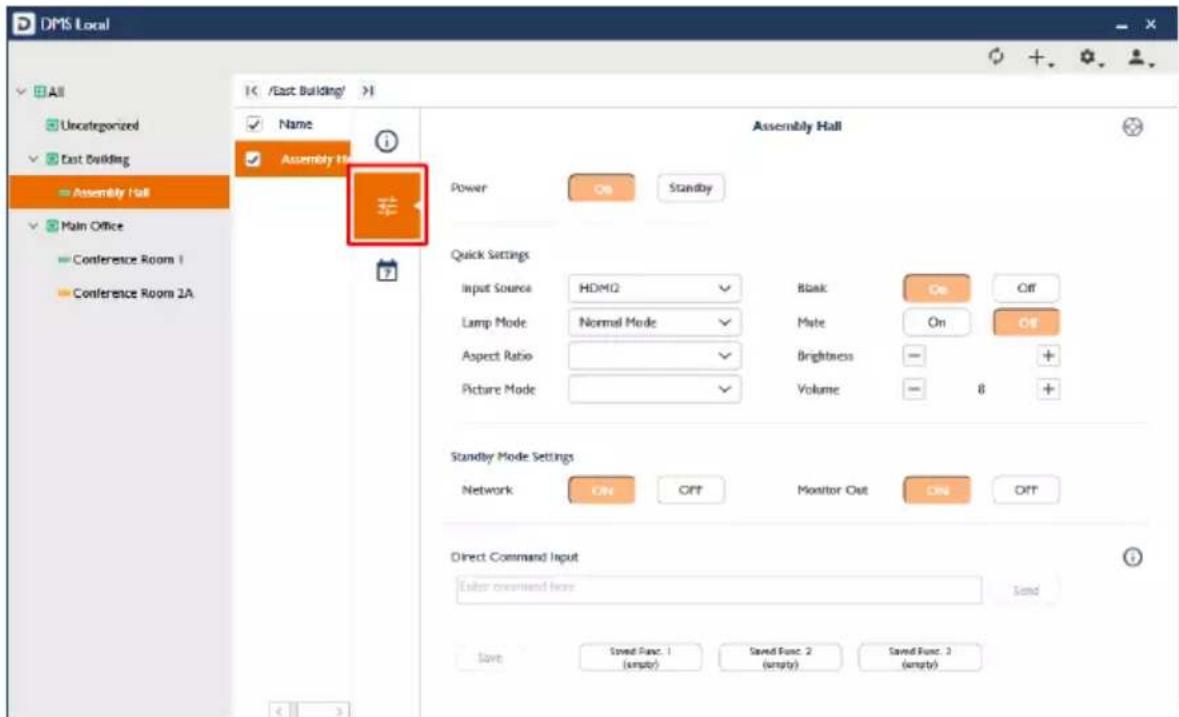Turn Mute On
The height and width of the screenshot is (717, 1179).
click(x=937, y=322)
